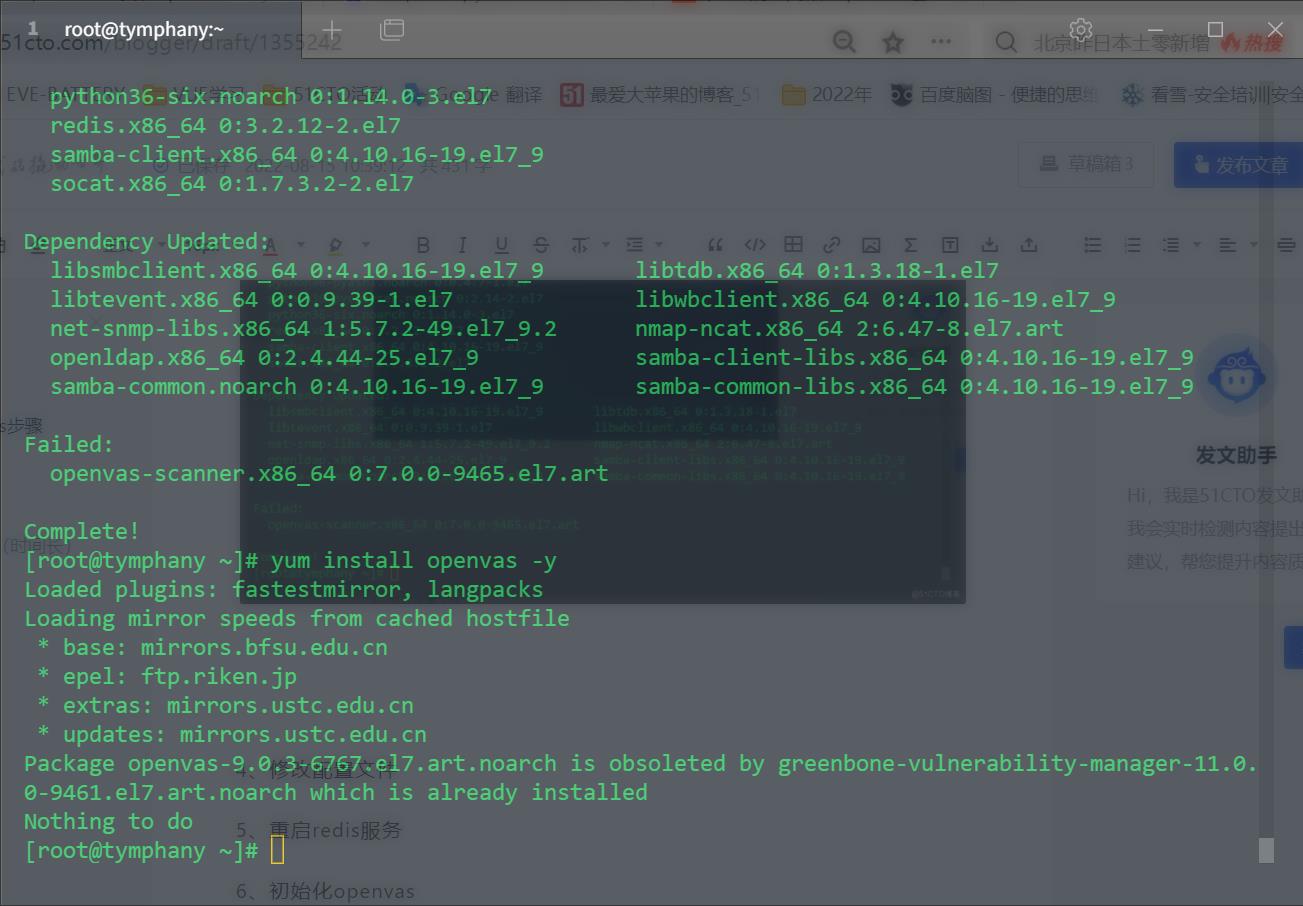This screenshot has width=1303, height=906.
Task: Click the 'yum install openvas -y' command line
Action: (x=414, y=560)
